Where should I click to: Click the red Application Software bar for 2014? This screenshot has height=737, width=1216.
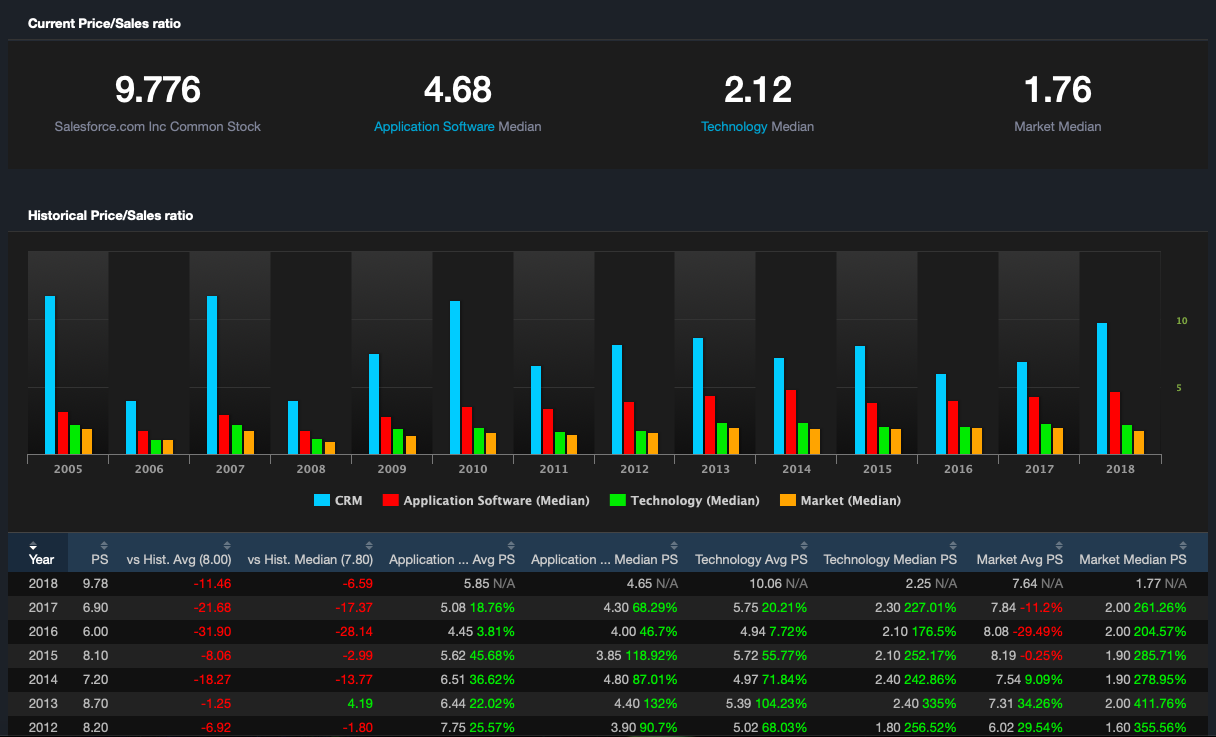(x=791, y=422)
